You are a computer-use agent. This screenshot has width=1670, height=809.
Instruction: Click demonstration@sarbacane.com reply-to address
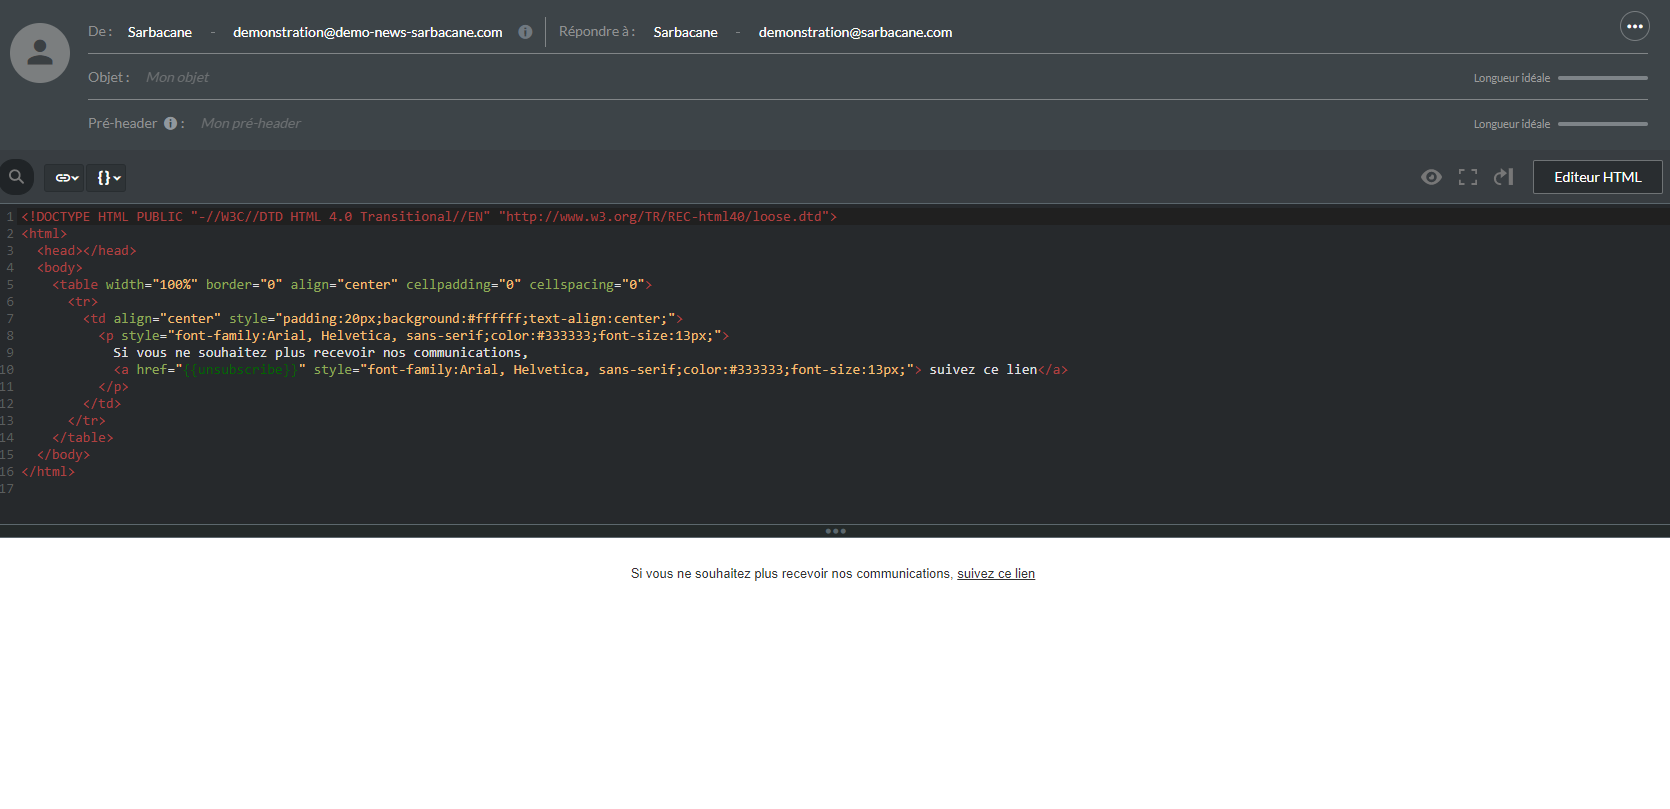tap(855, 32)
